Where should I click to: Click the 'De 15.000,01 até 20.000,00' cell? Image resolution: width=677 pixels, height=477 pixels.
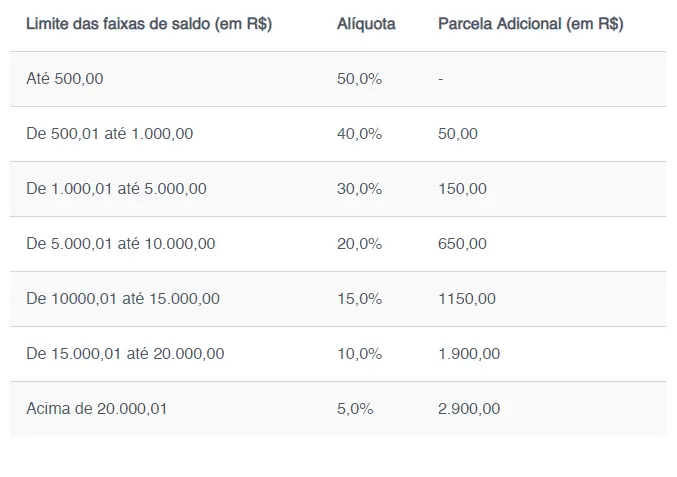125,354
